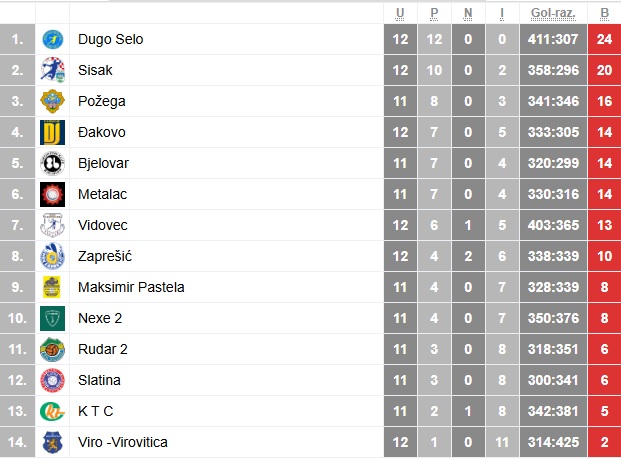Click the B points column header
Screen dimensions: 621x459
pyautogui.click(x=604, y=13)
